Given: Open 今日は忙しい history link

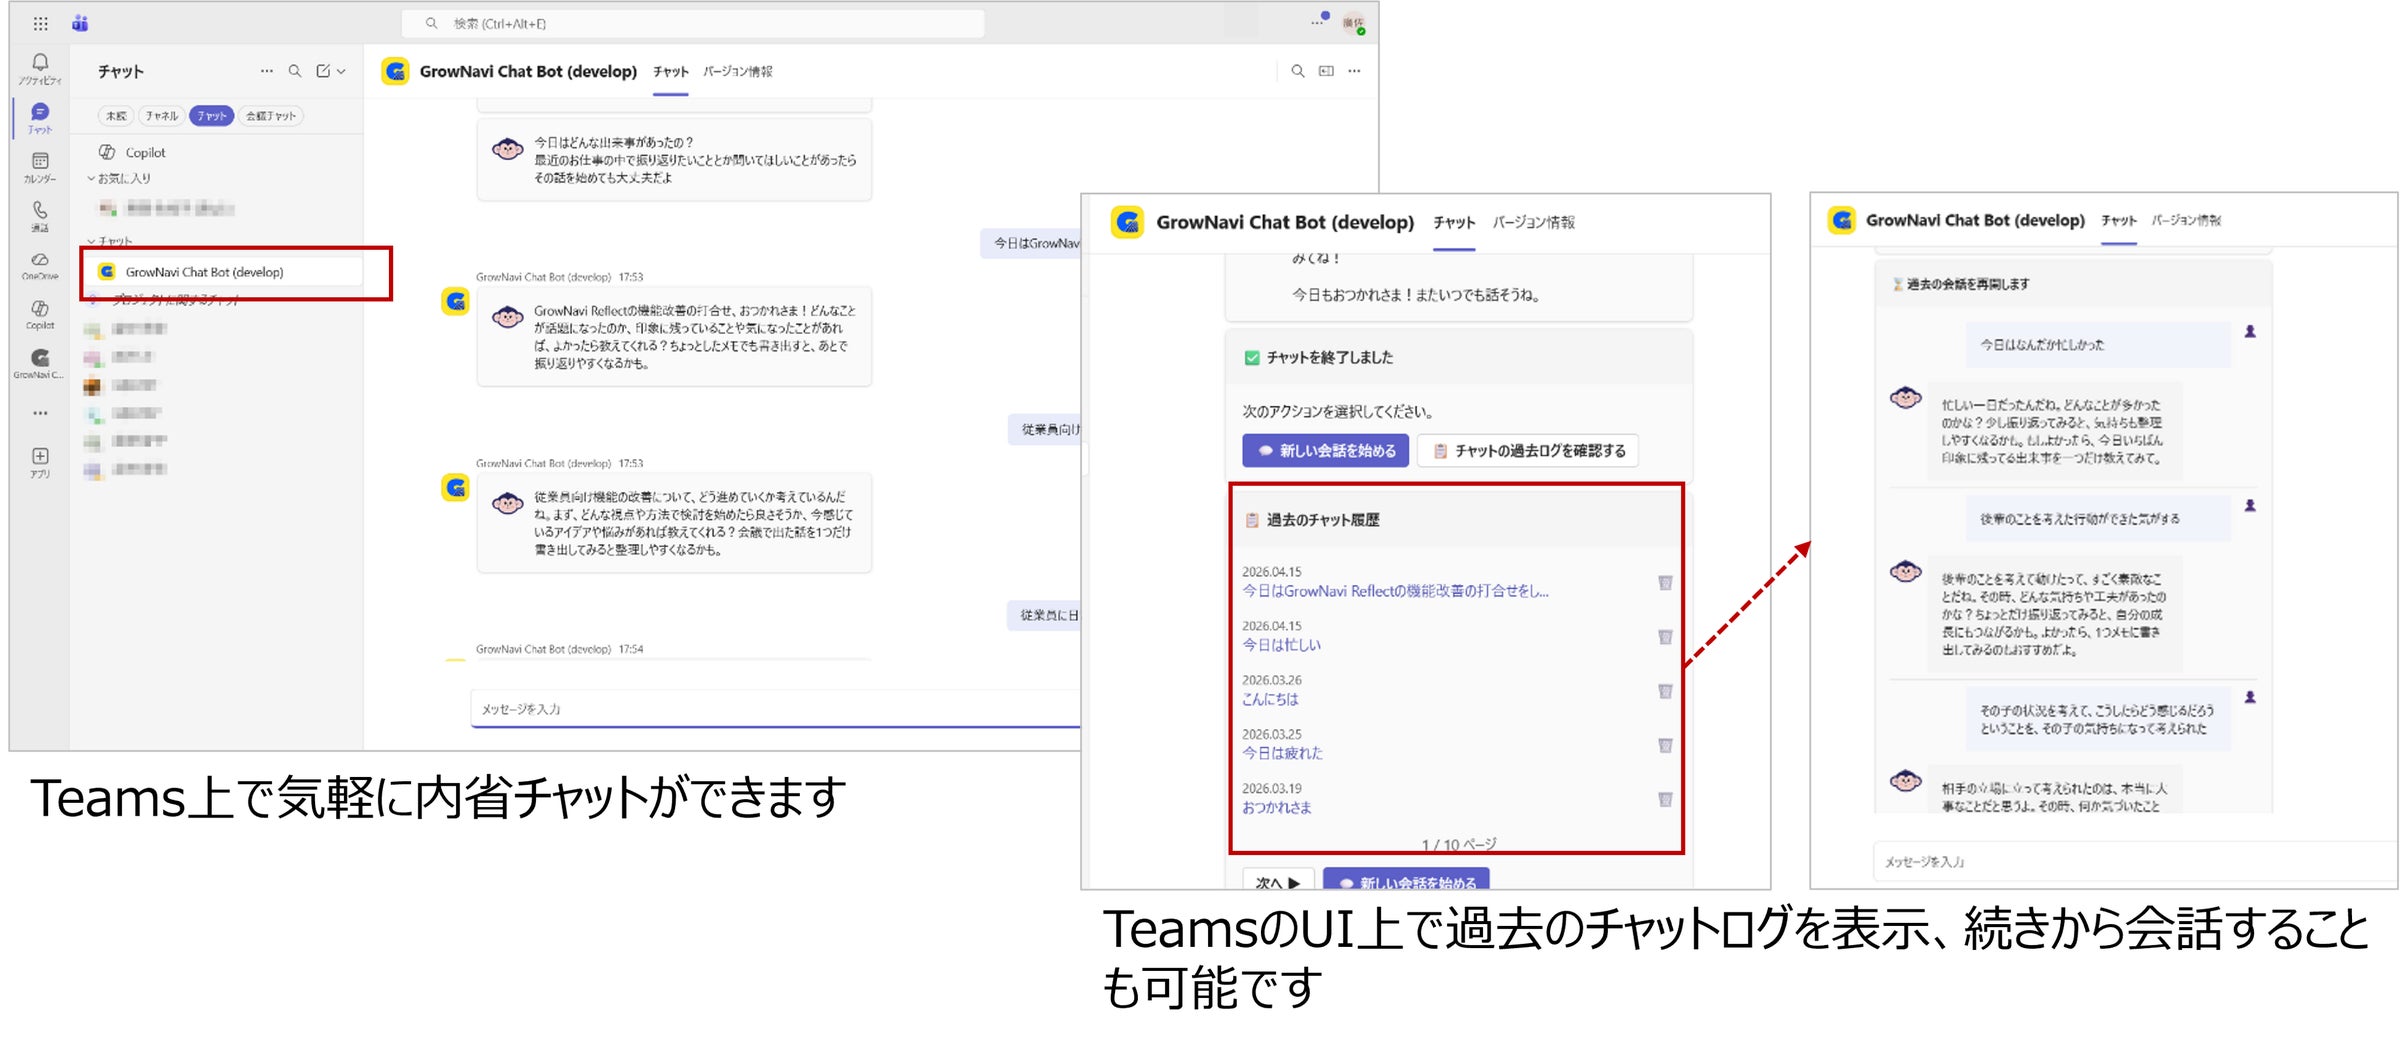Looking at the screenshot, I should coord(1281,645).
